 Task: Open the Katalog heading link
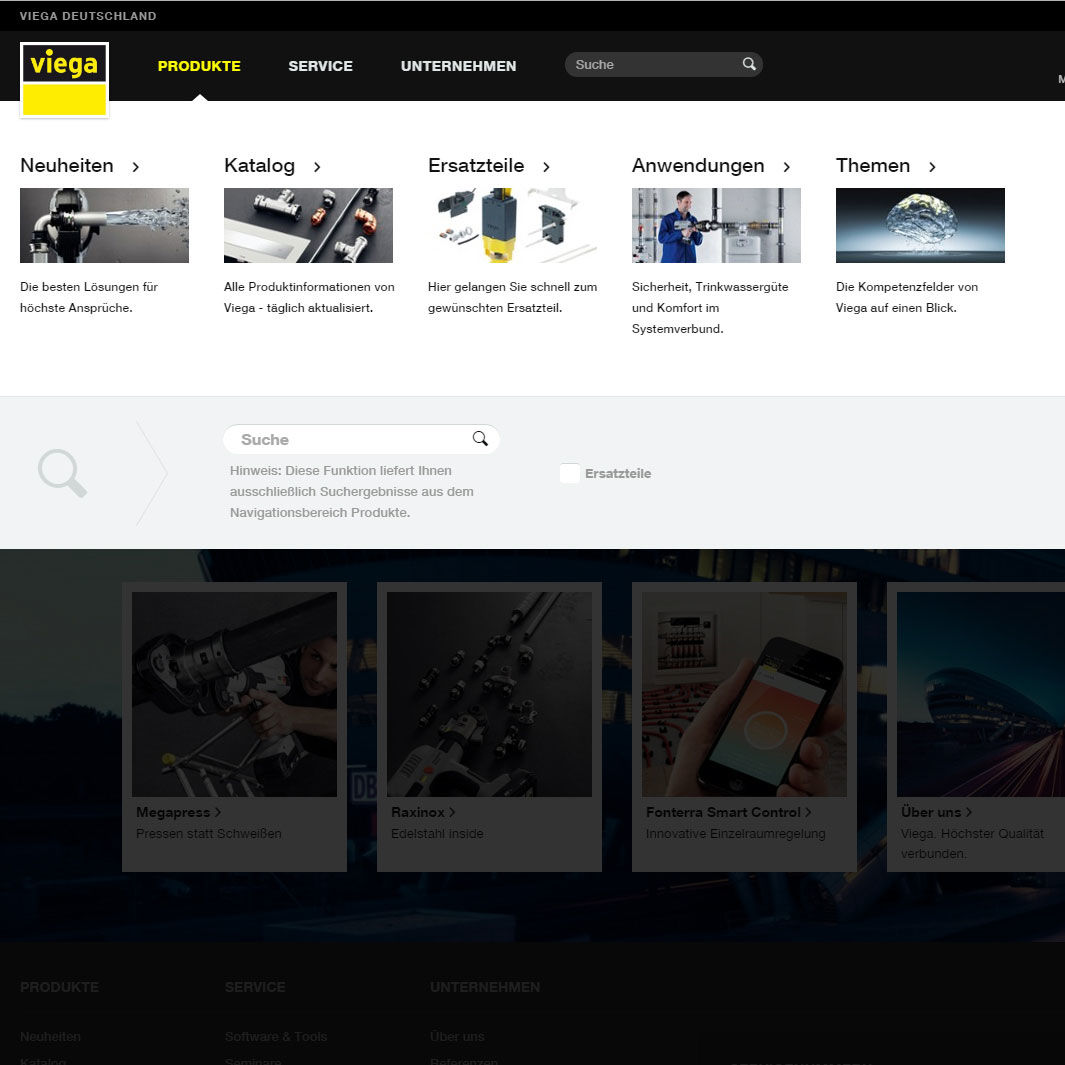(x=259, y=166)
